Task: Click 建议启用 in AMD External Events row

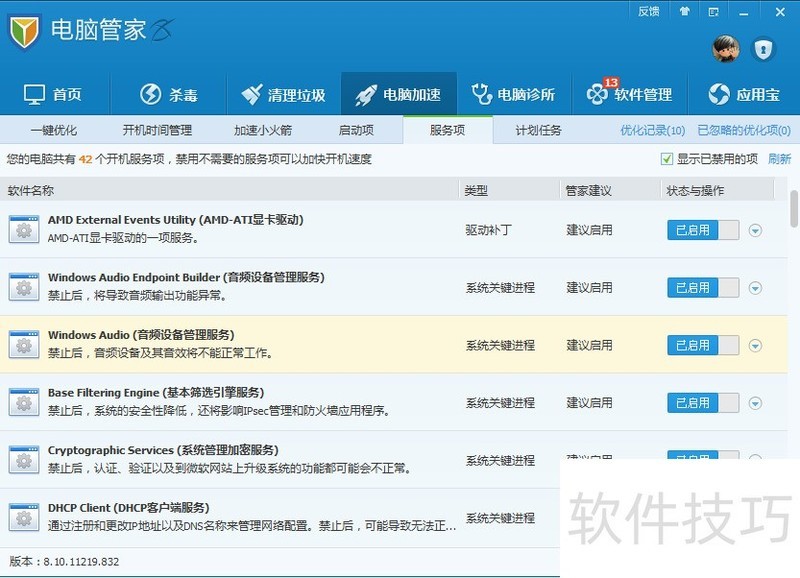Action: click(x=589, y=230)
